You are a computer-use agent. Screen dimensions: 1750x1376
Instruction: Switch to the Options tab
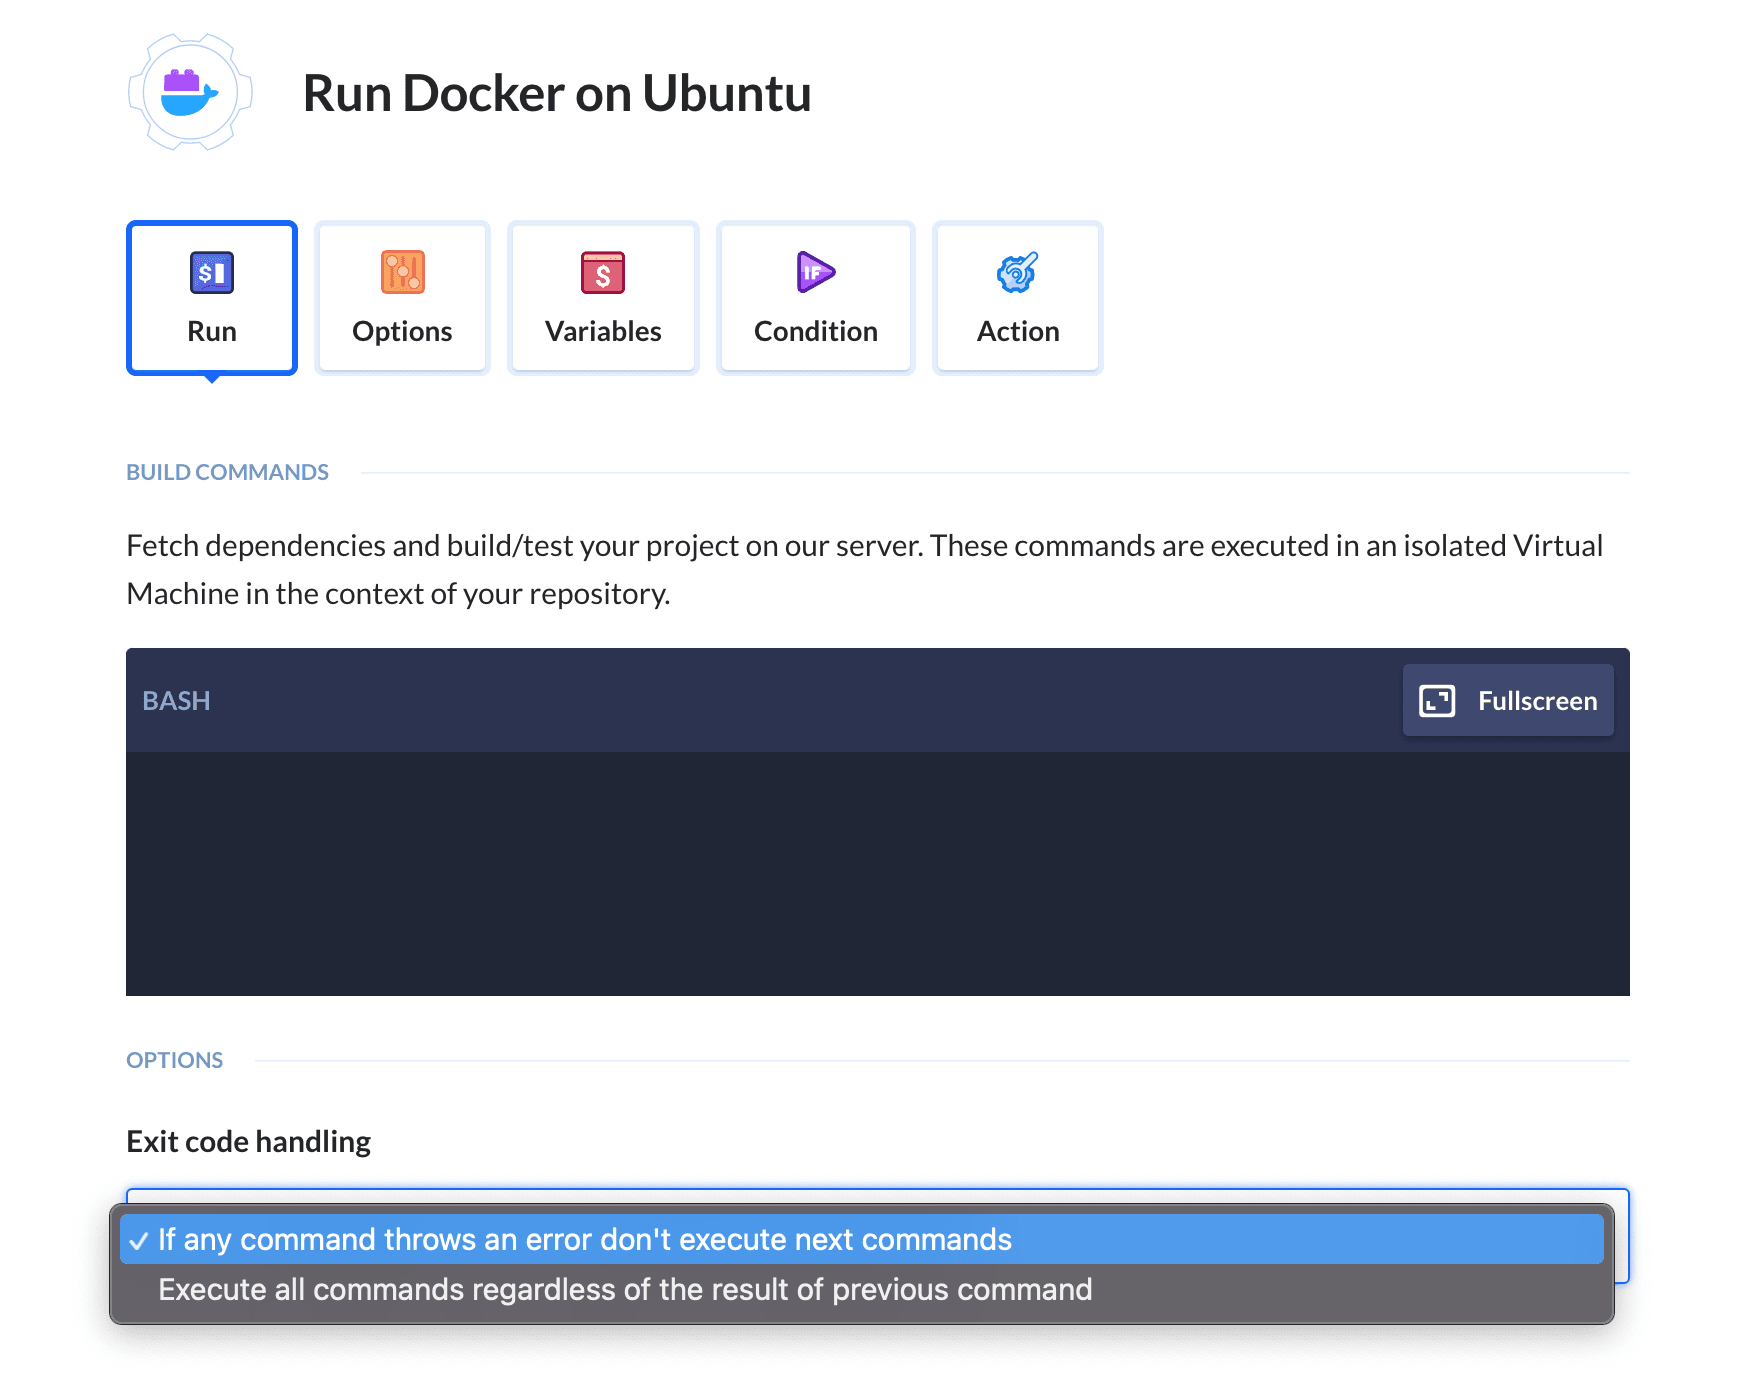pos(402,297)
